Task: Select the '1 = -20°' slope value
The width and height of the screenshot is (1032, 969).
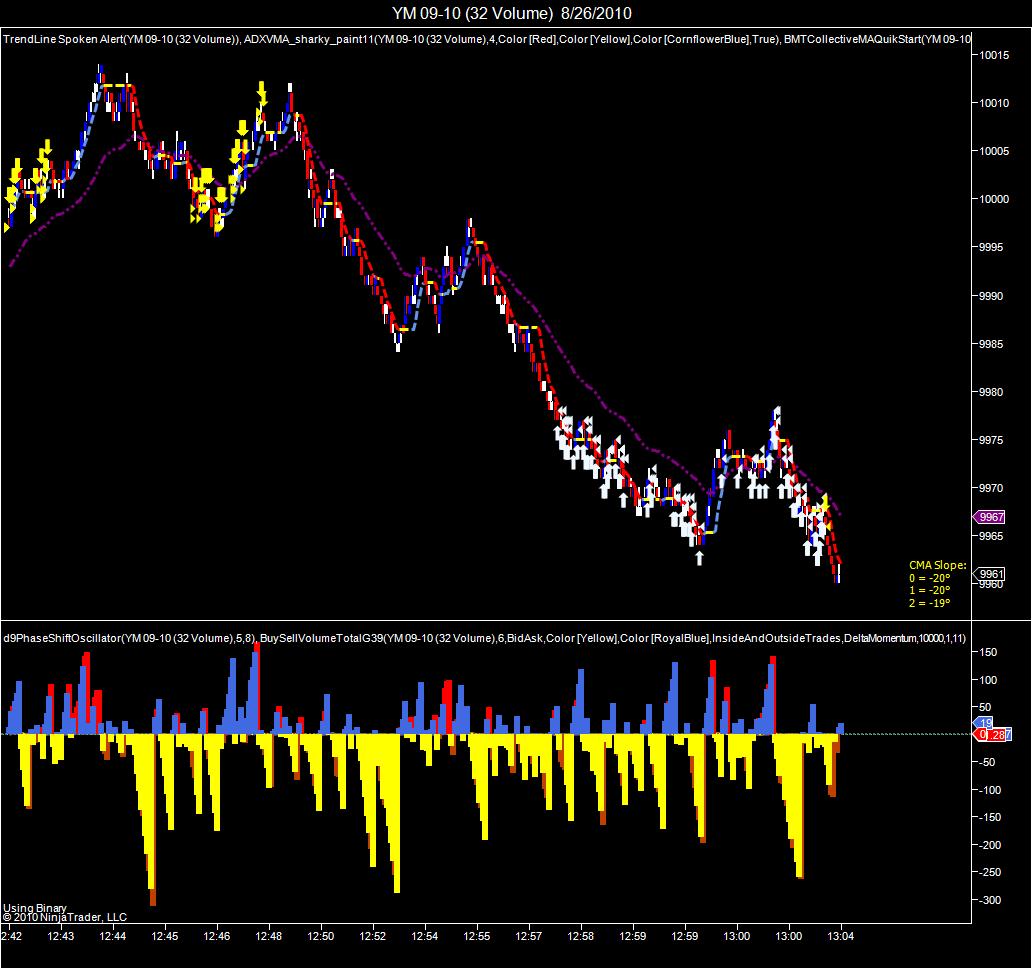Action: 929,590
